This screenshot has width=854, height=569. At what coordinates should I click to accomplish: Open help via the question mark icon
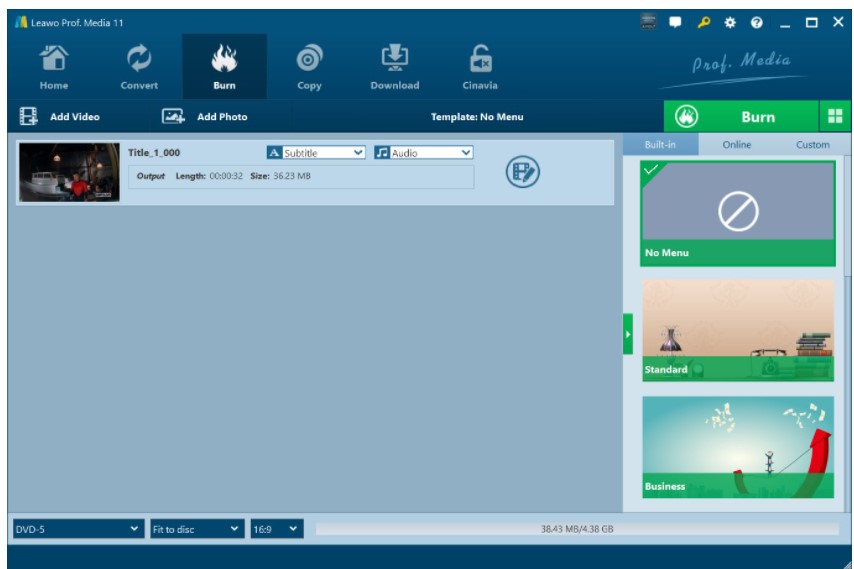click(x=757, y=22)
